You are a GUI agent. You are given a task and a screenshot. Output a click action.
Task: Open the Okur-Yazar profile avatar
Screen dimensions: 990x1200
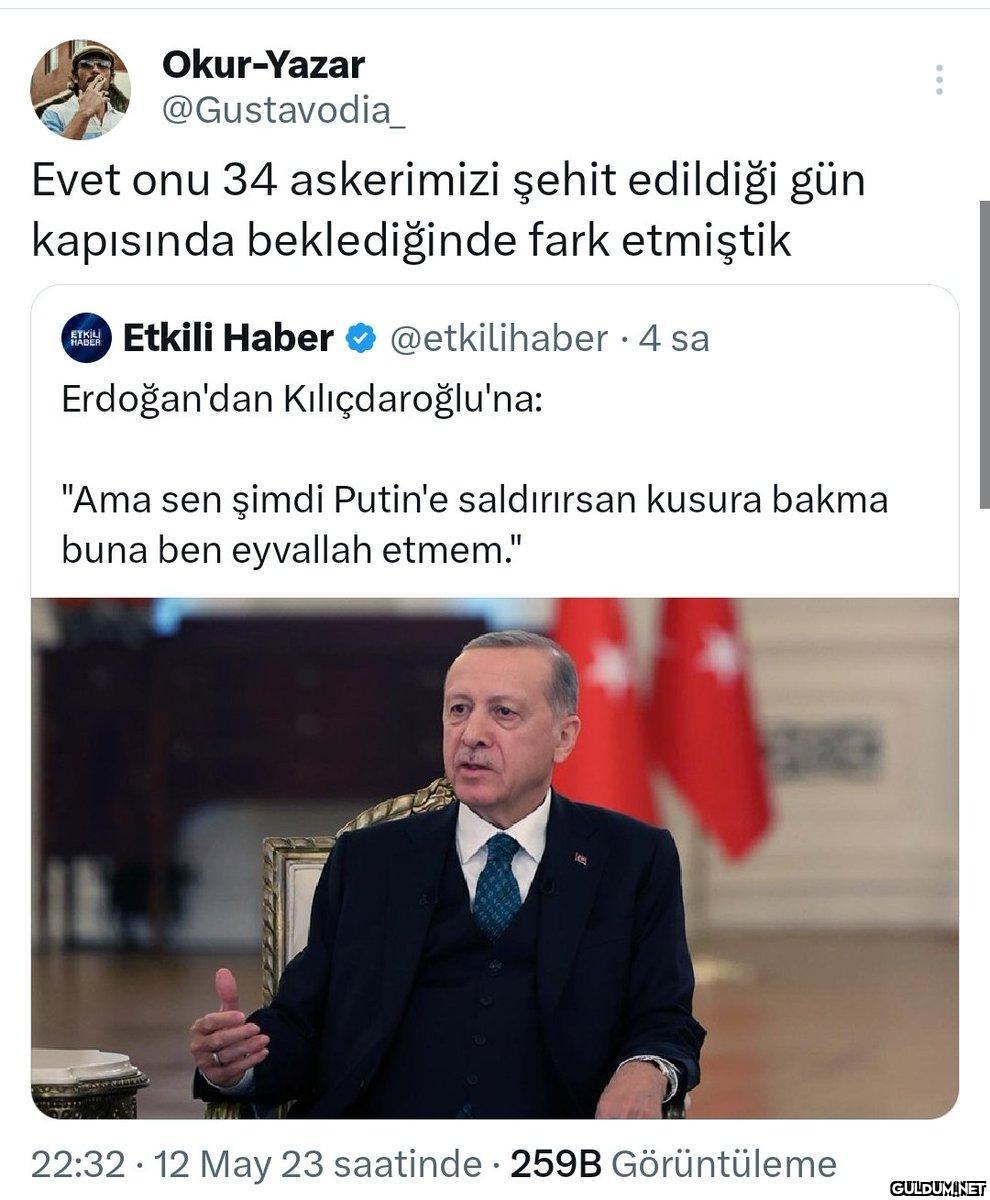(x=80, y=90)
